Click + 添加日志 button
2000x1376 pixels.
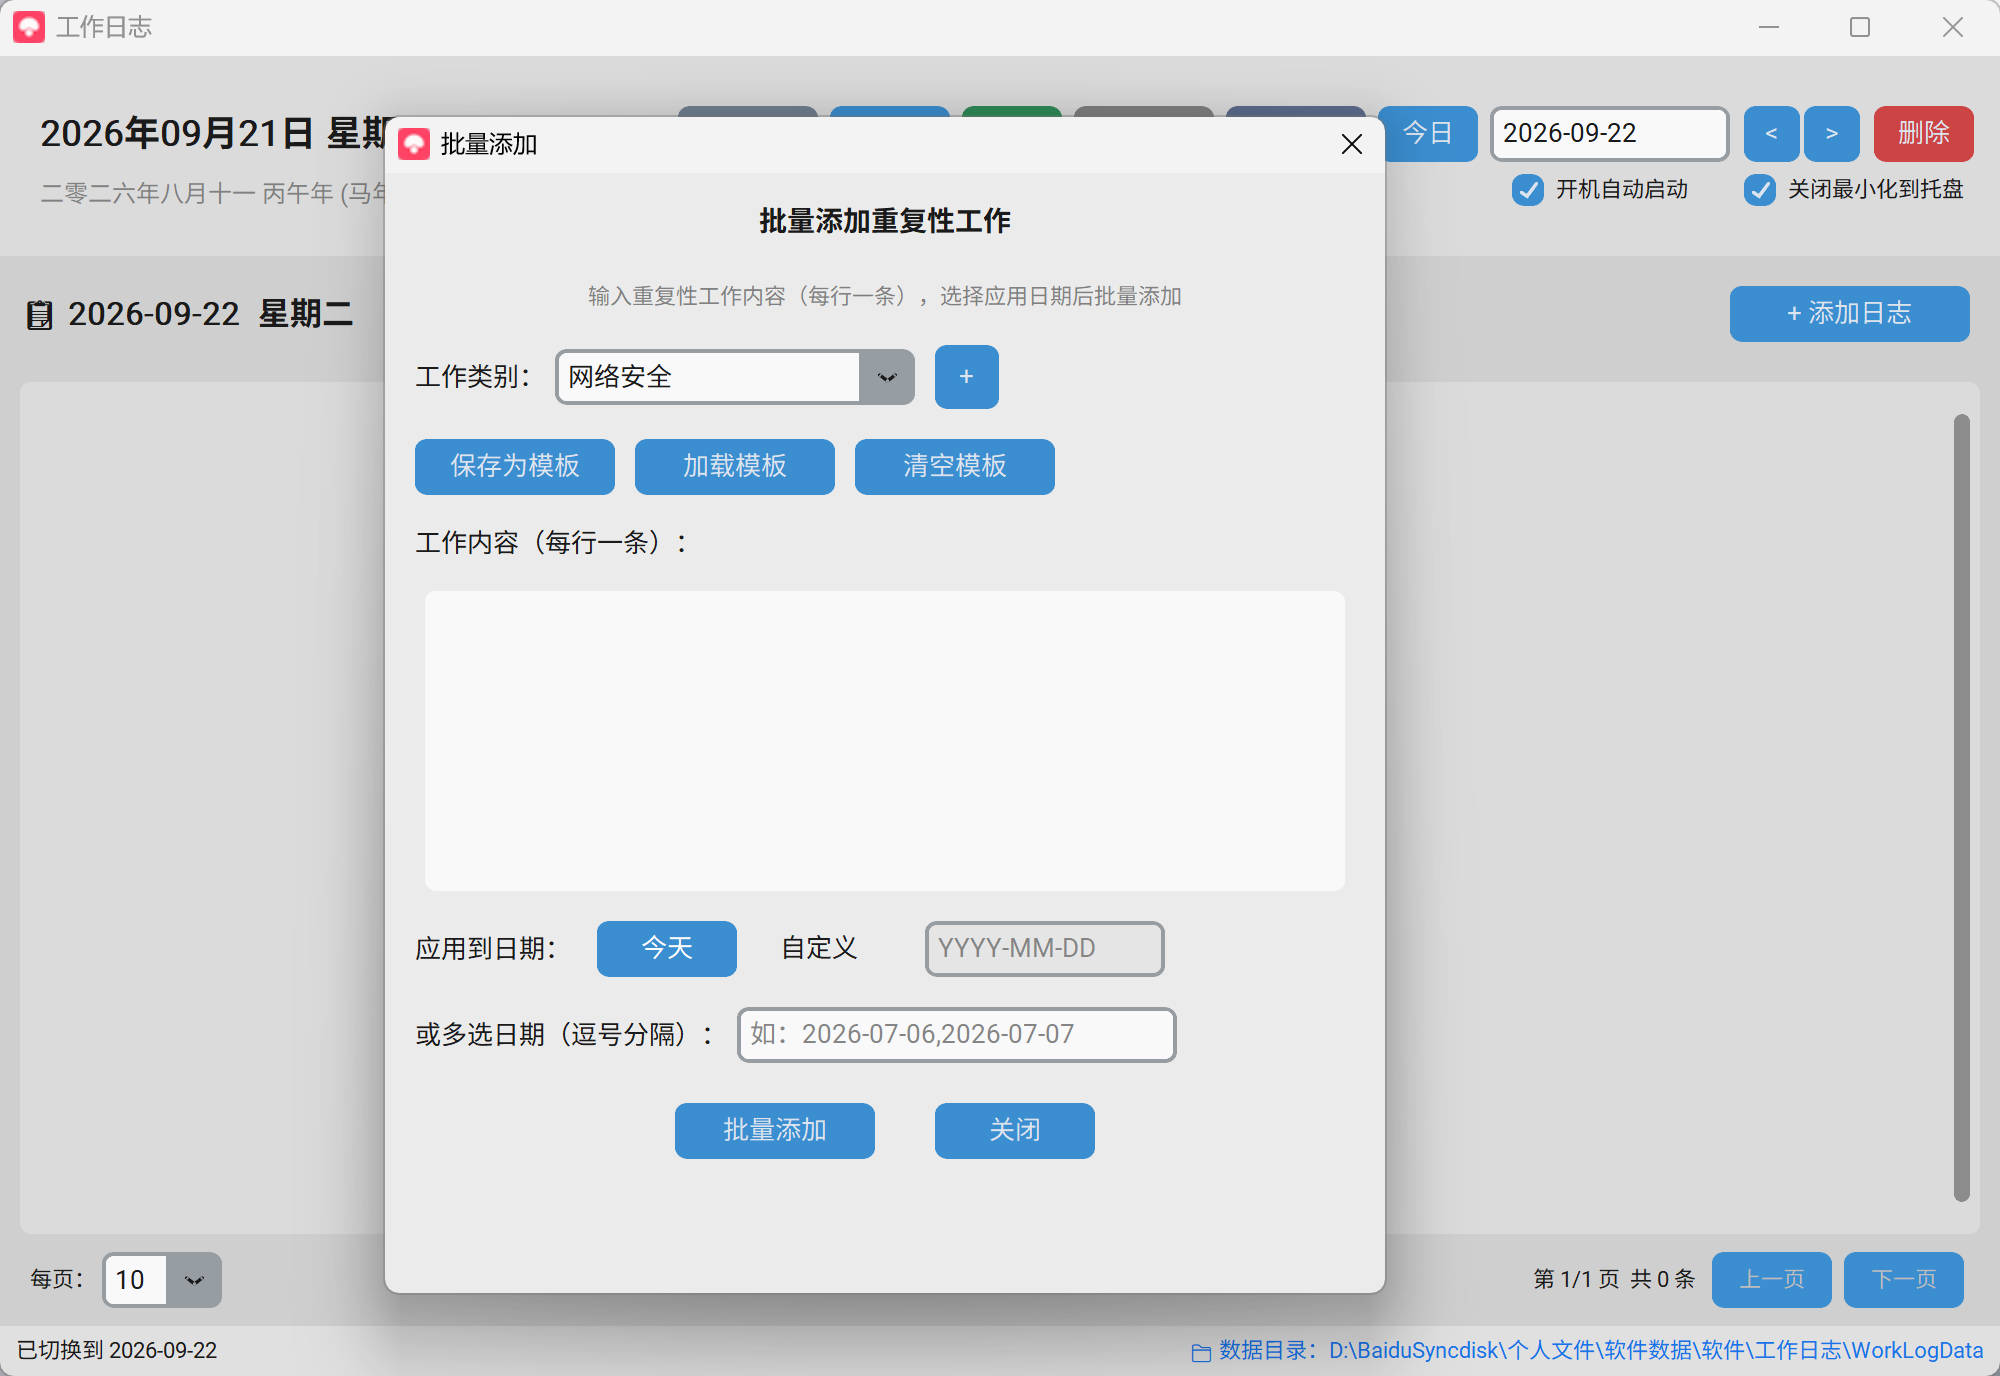[1850, 314]
